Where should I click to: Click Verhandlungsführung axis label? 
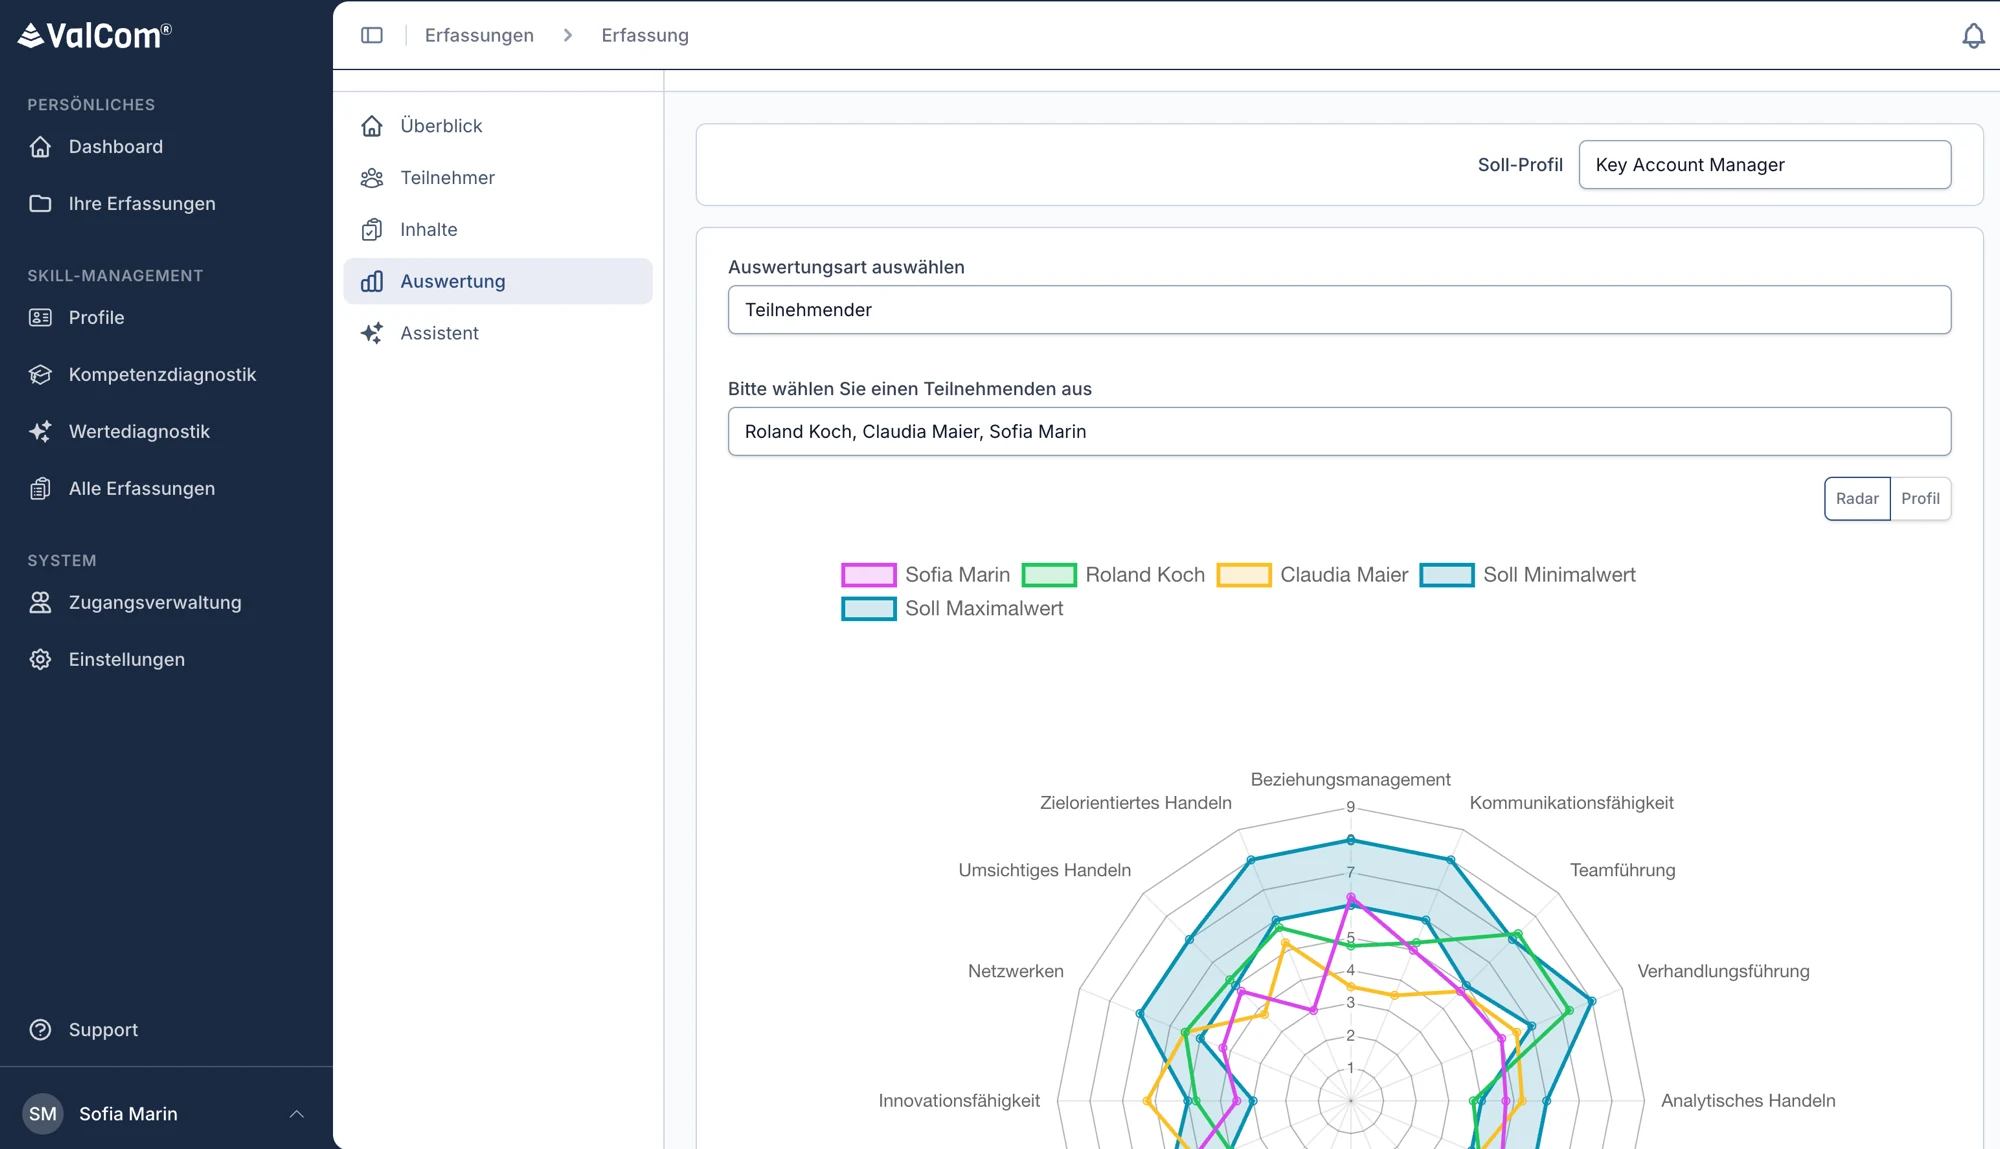[x=1723, y=972]
